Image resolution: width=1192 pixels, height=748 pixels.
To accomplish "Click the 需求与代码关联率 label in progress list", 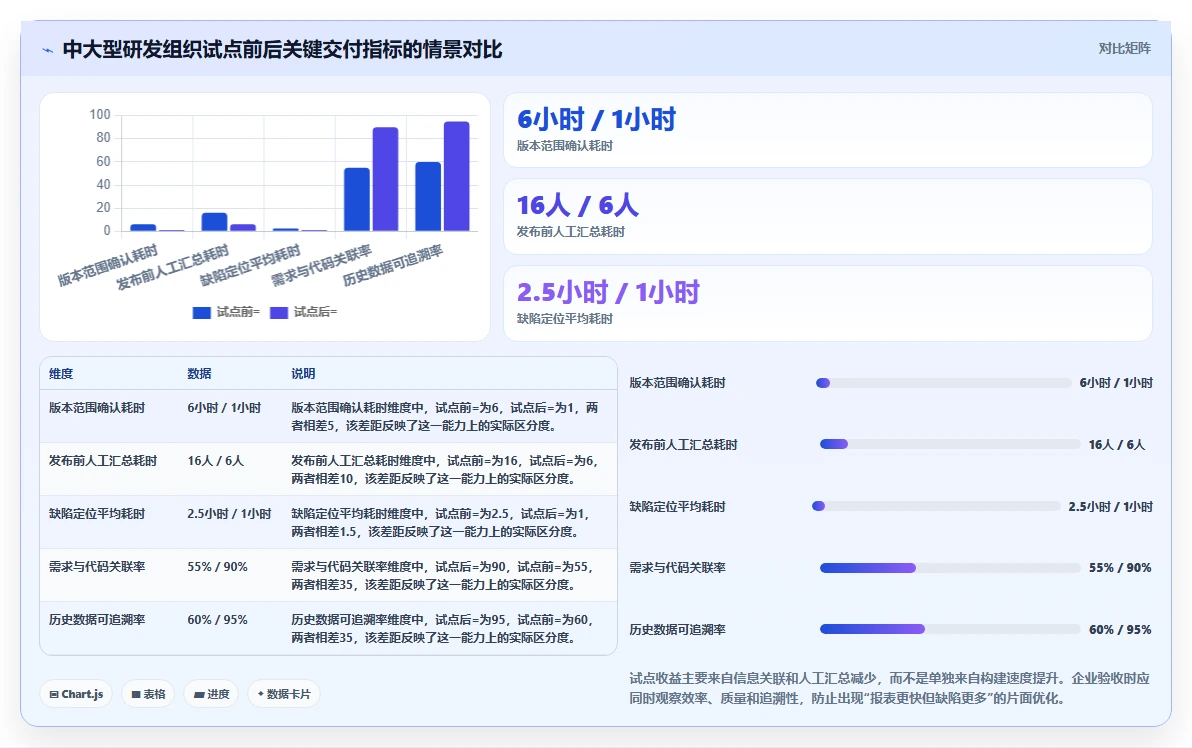I will tap(677, 568).
